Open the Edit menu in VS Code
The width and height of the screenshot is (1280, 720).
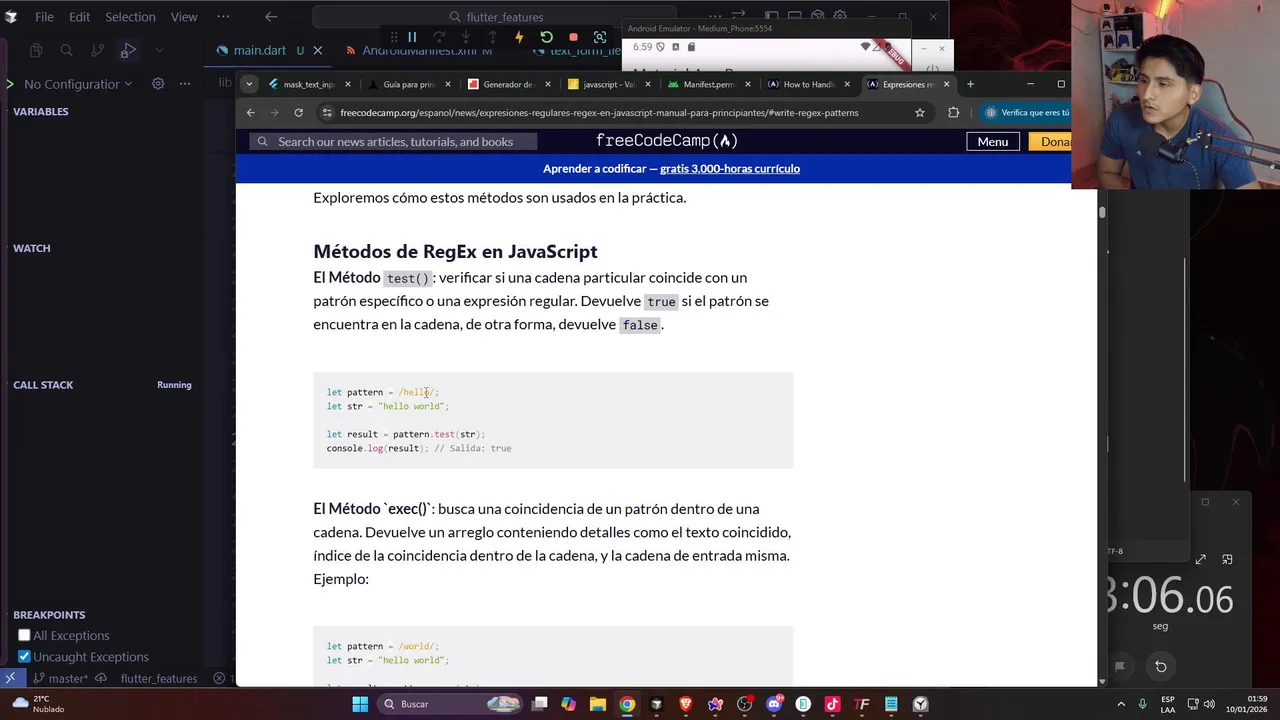[80, 17]
